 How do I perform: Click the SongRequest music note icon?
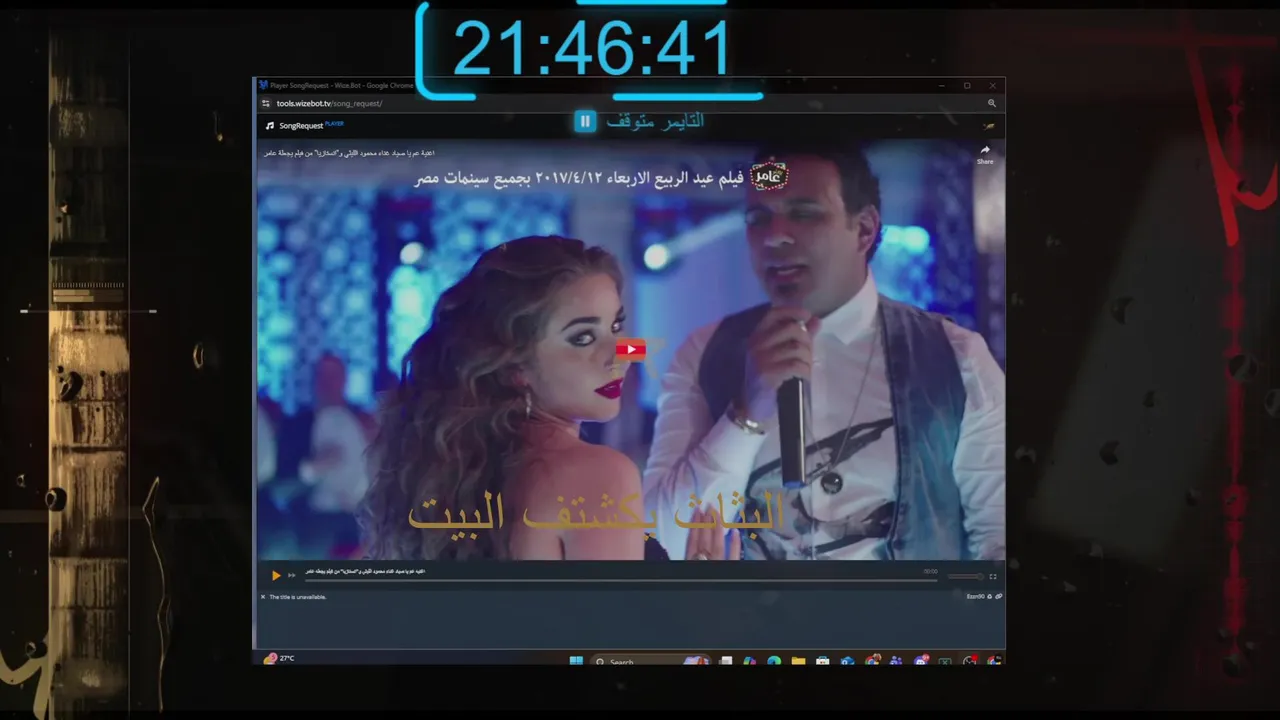coord(270,126)
